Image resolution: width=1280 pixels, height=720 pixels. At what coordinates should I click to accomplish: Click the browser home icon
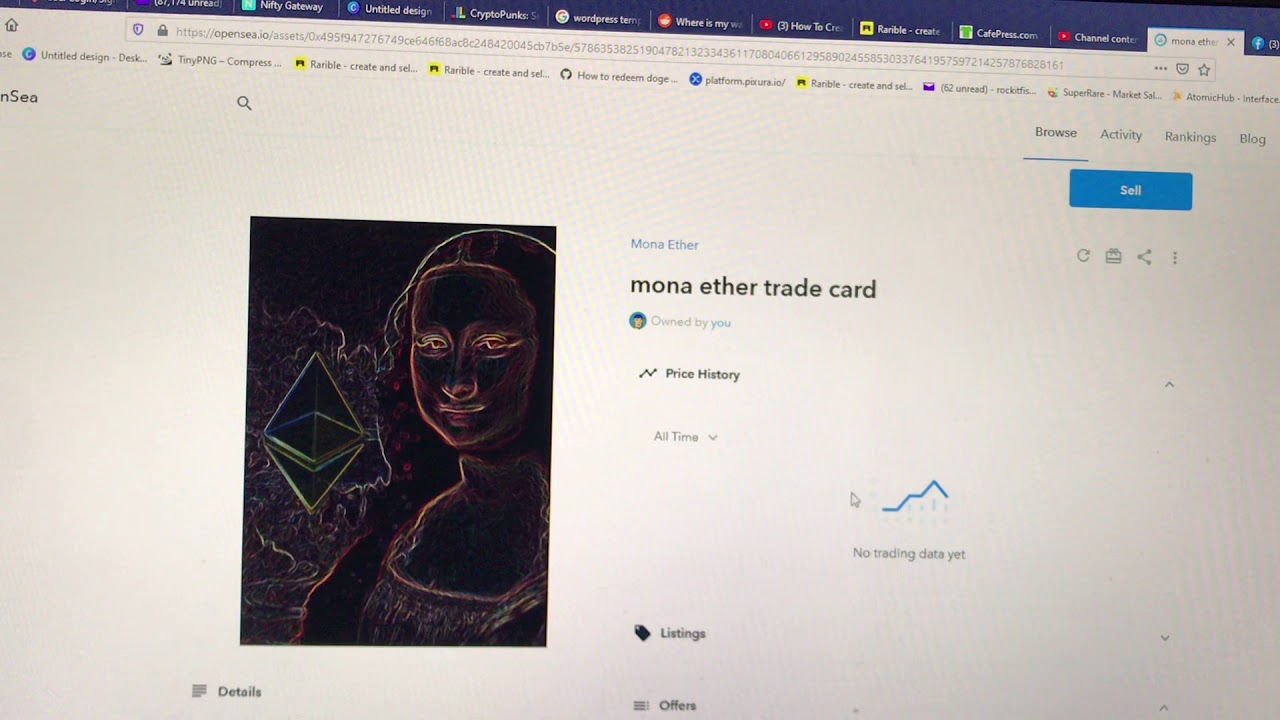[x=11, y=25]
